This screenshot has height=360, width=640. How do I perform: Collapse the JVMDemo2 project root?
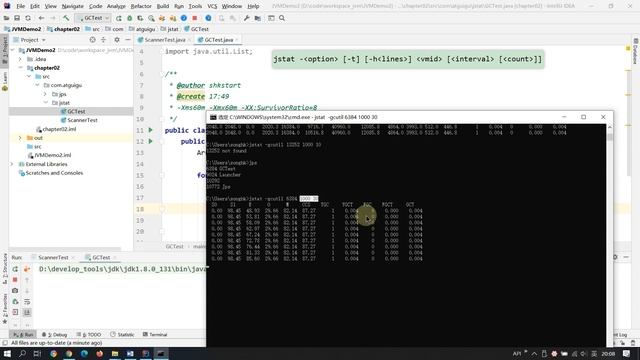13,50
